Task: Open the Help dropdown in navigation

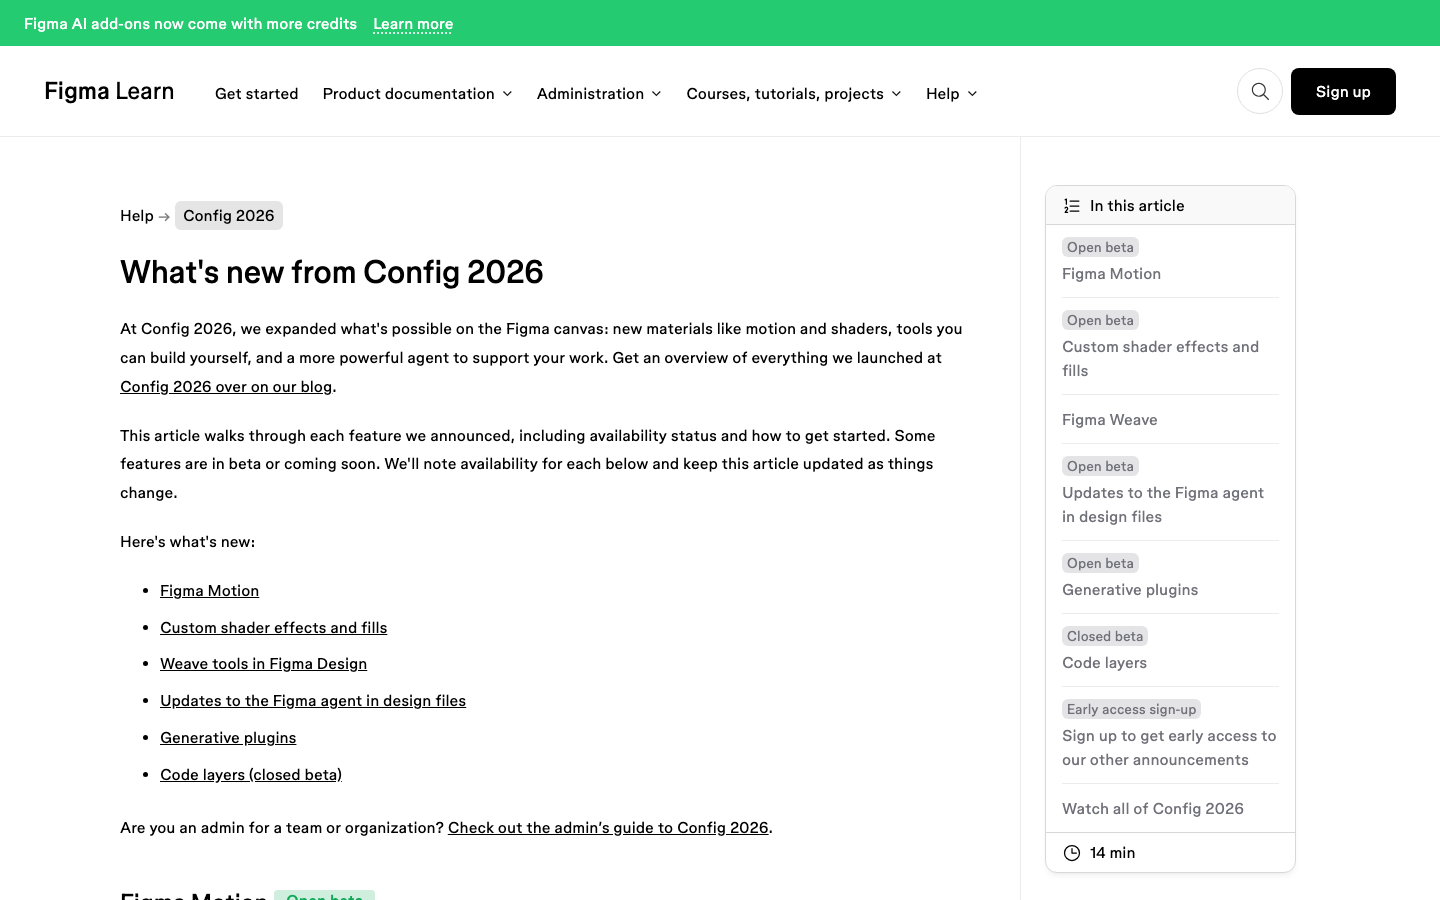Action: pos(951,93)
